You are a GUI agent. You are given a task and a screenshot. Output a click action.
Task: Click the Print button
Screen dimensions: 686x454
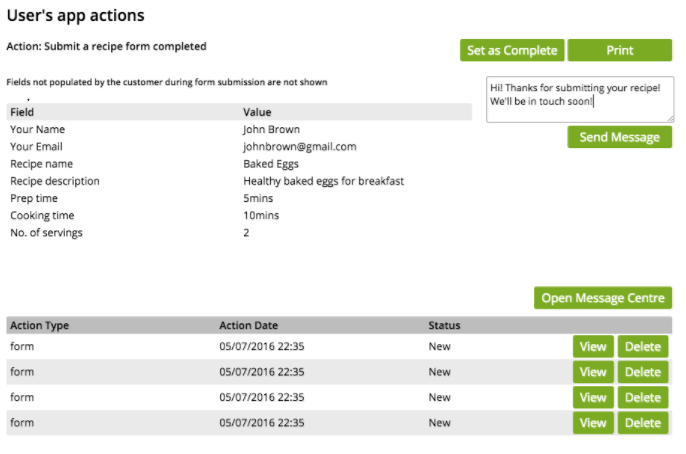coord(619,51)
